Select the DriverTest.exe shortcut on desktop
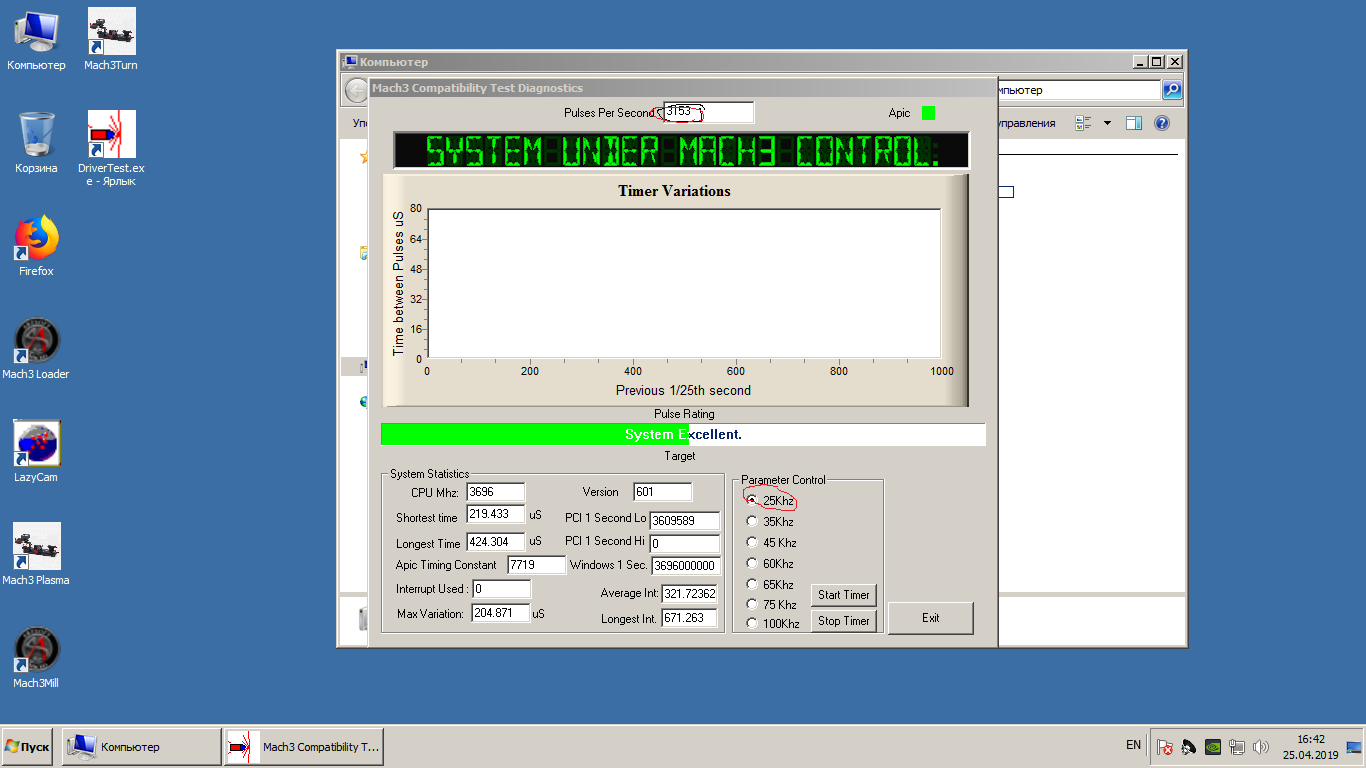1366x768 pixels. (111, 149)
